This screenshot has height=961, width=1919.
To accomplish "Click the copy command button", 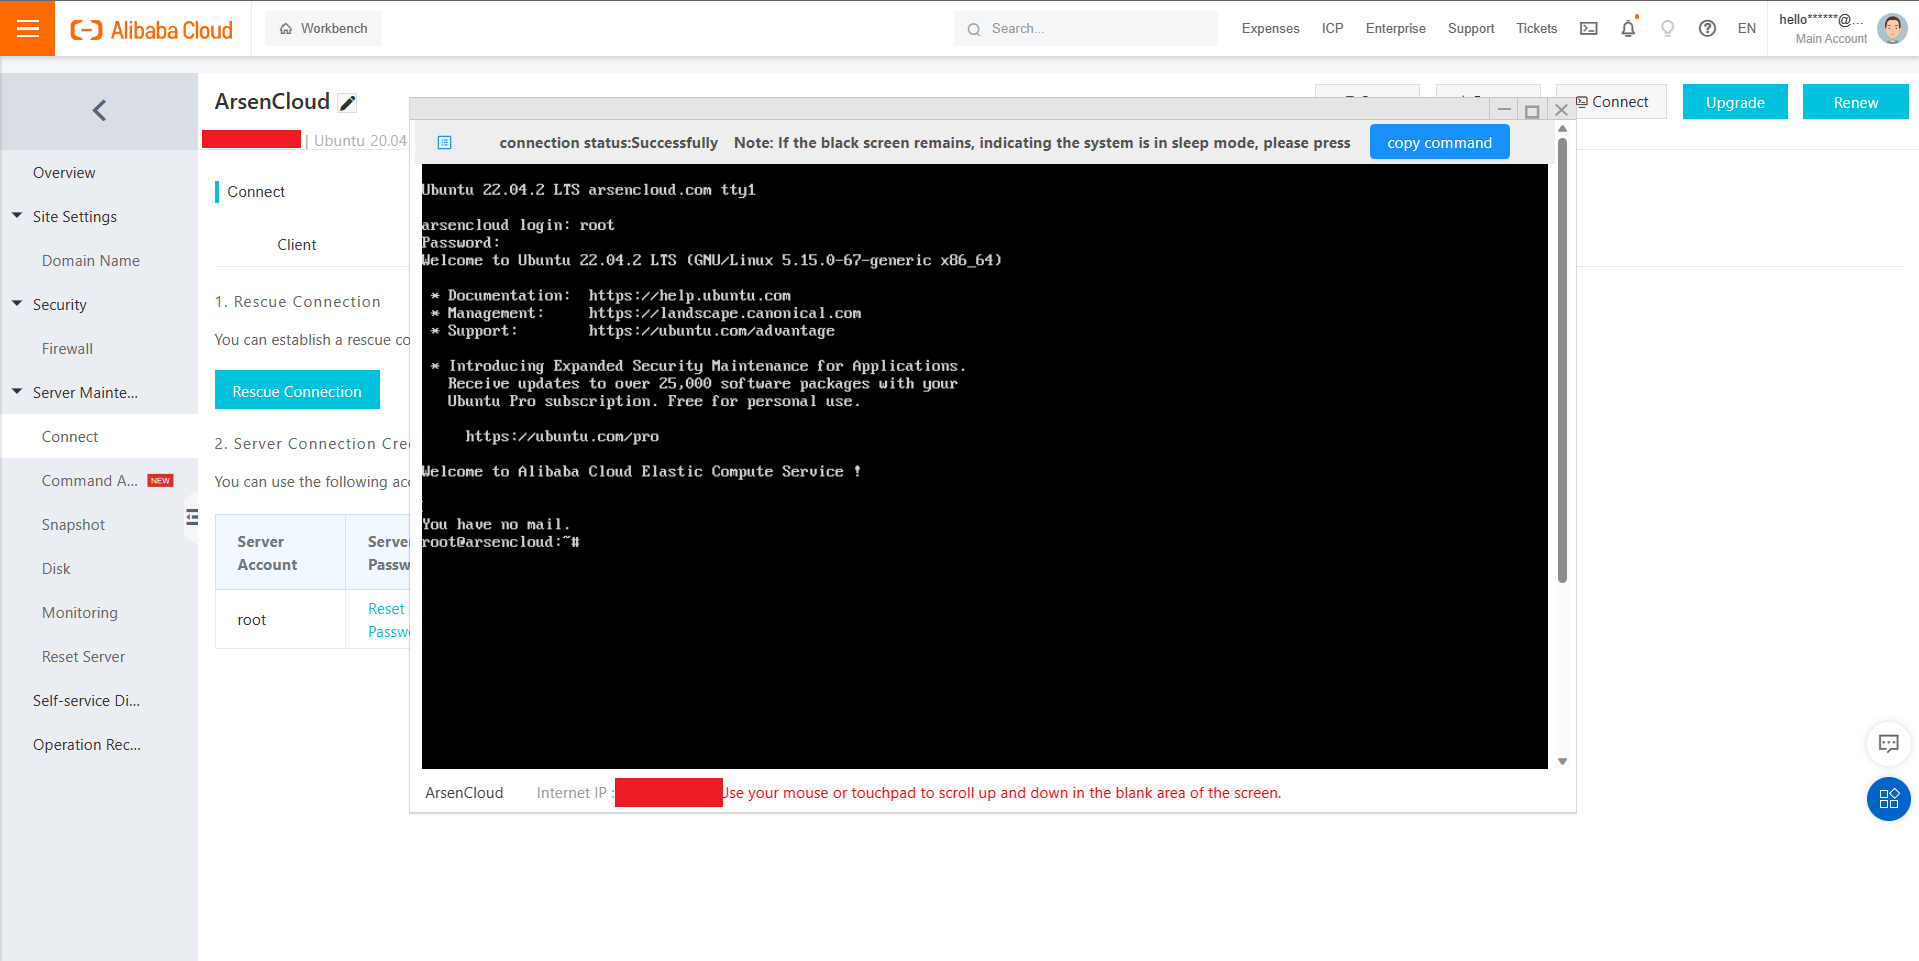I will (x=1439, y=143).
